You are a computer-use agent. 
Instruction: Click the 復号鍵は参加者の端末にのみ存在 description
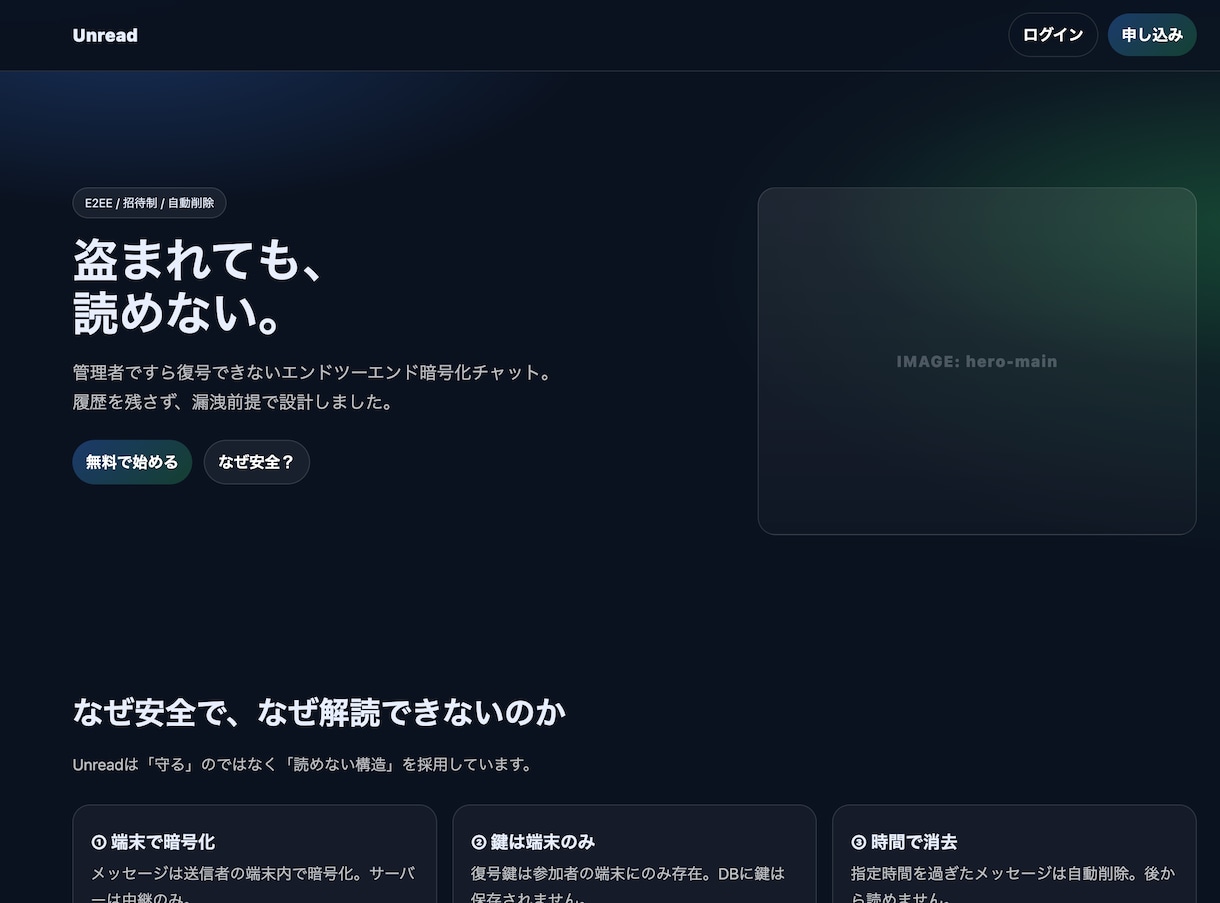(x=629, y=885)
